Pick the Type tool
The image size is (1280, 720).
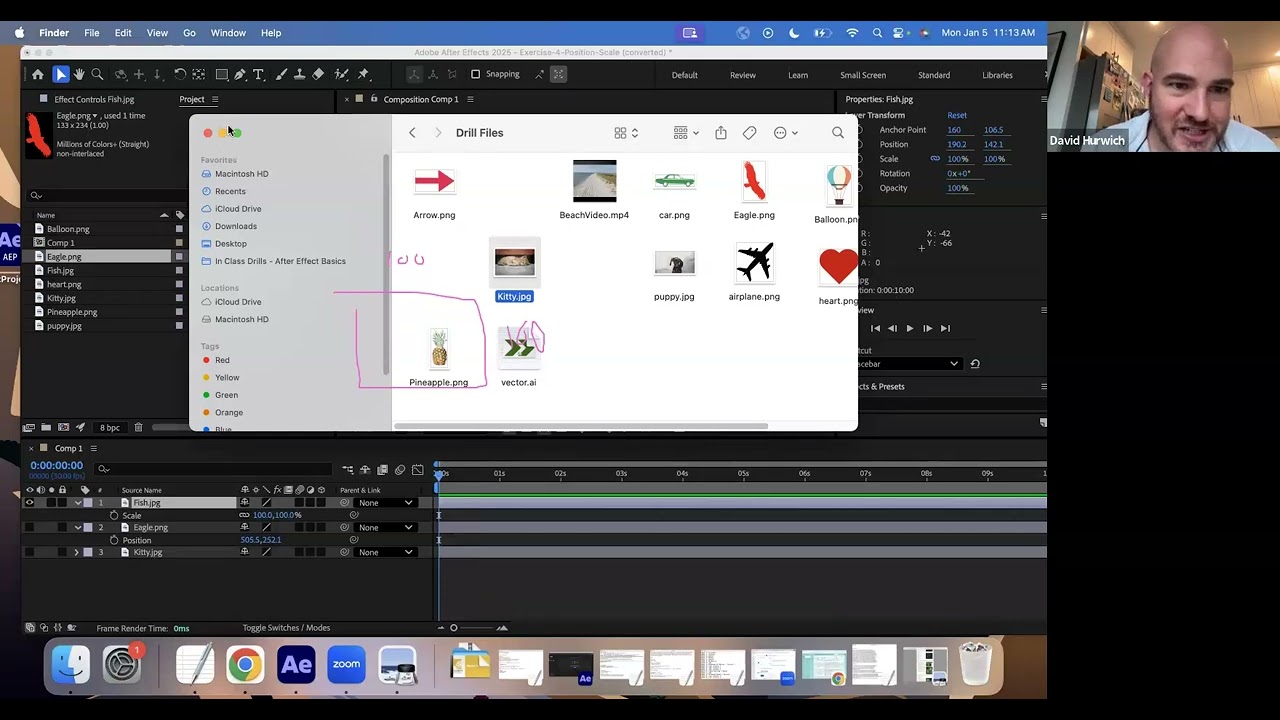(x=258, y=74)
